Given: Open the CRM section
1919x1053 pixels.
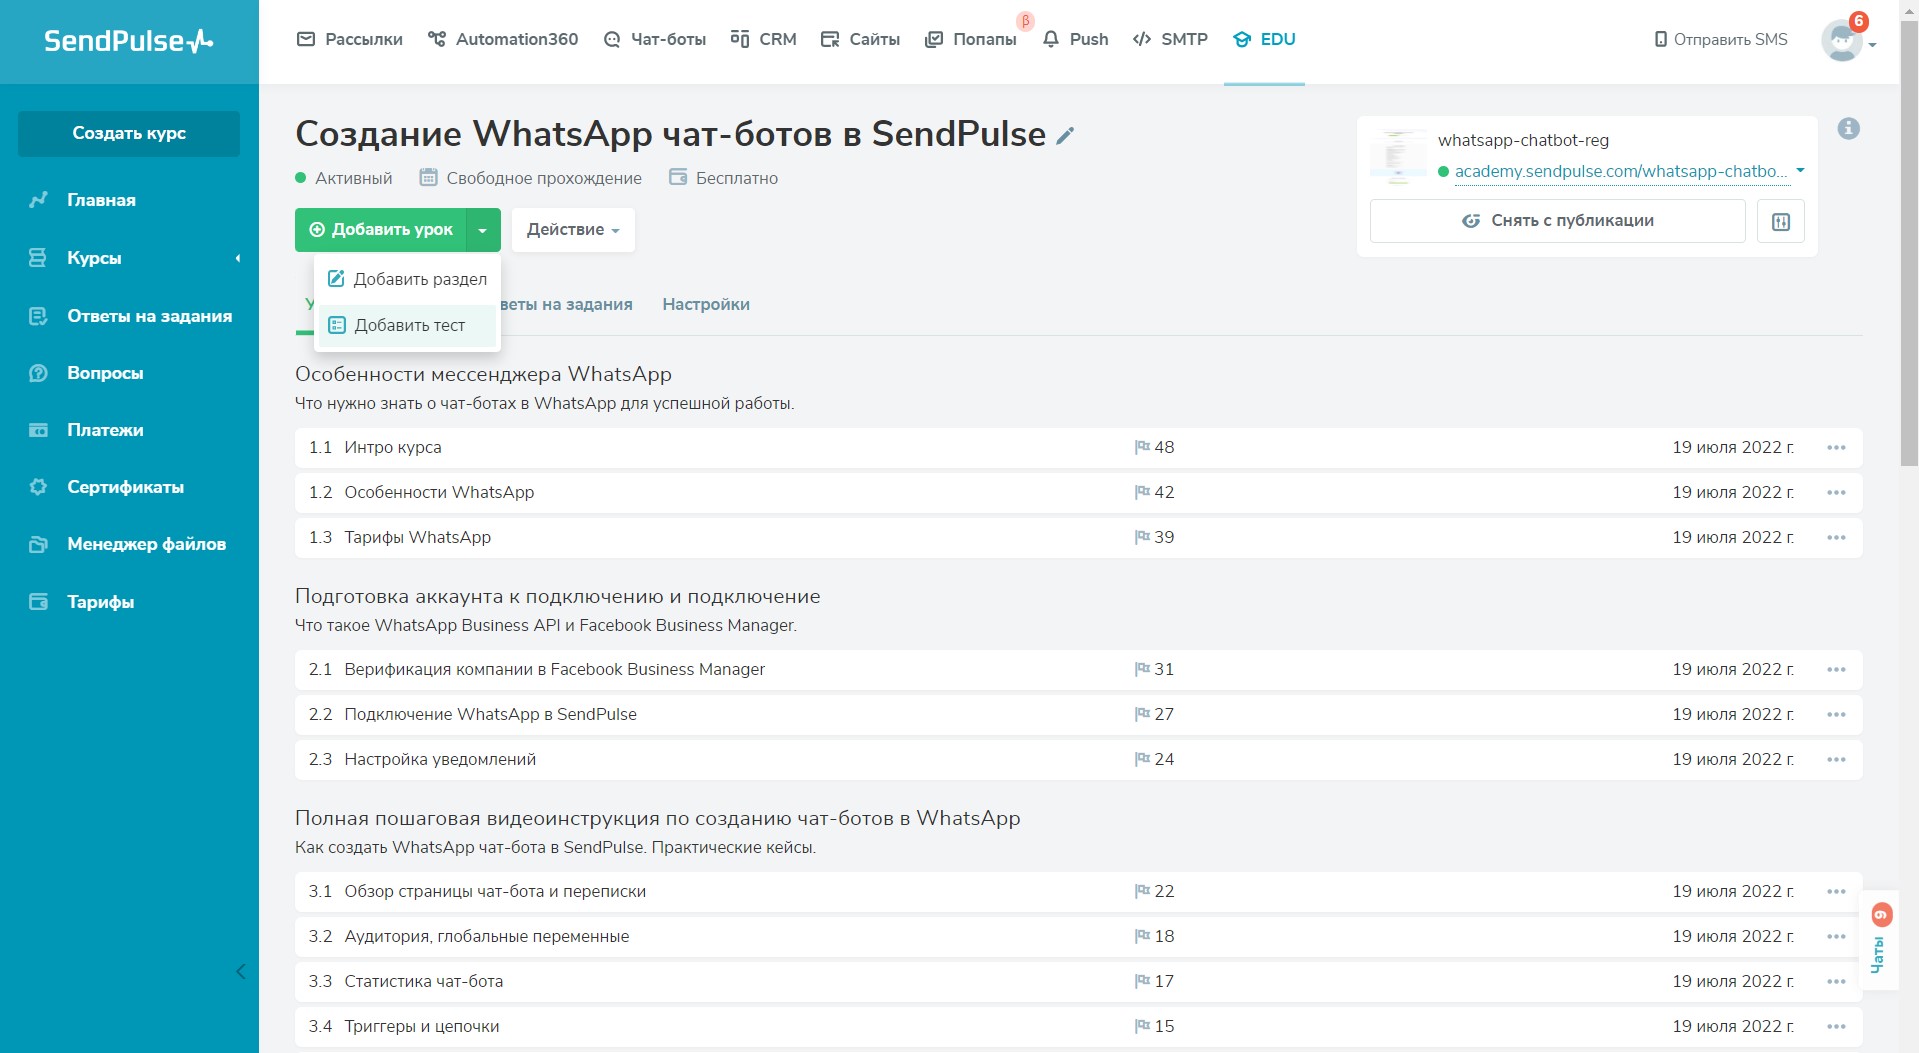Looking at the screenshot, I should [763, 39].
